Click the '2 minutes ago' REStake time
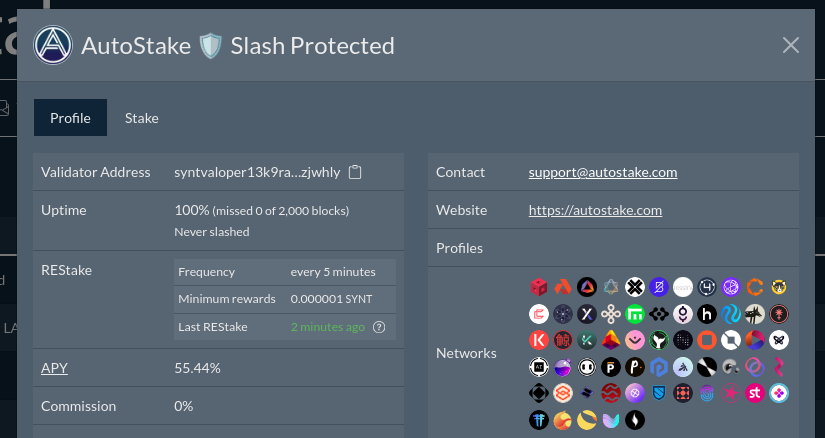This screenshot has width=825, height=438. [328, 327]
